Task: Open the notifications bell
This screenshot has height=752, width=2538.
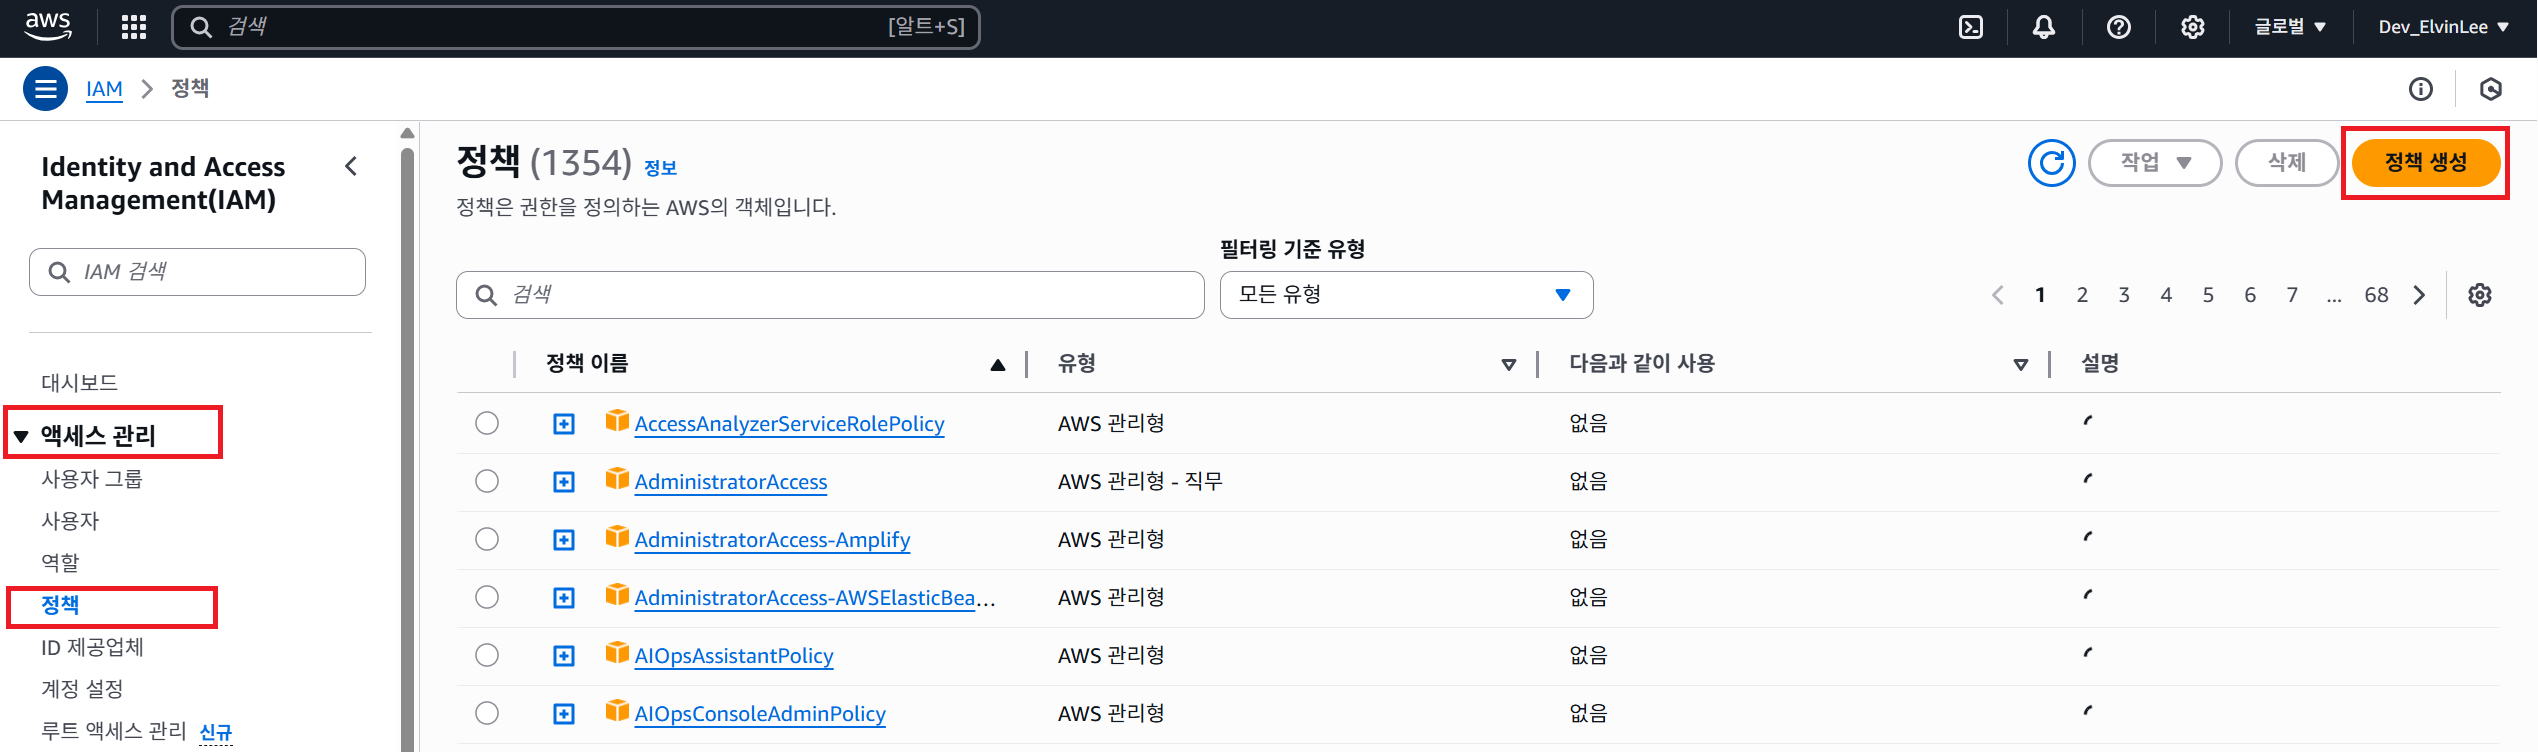Action: click(2044, 27)
